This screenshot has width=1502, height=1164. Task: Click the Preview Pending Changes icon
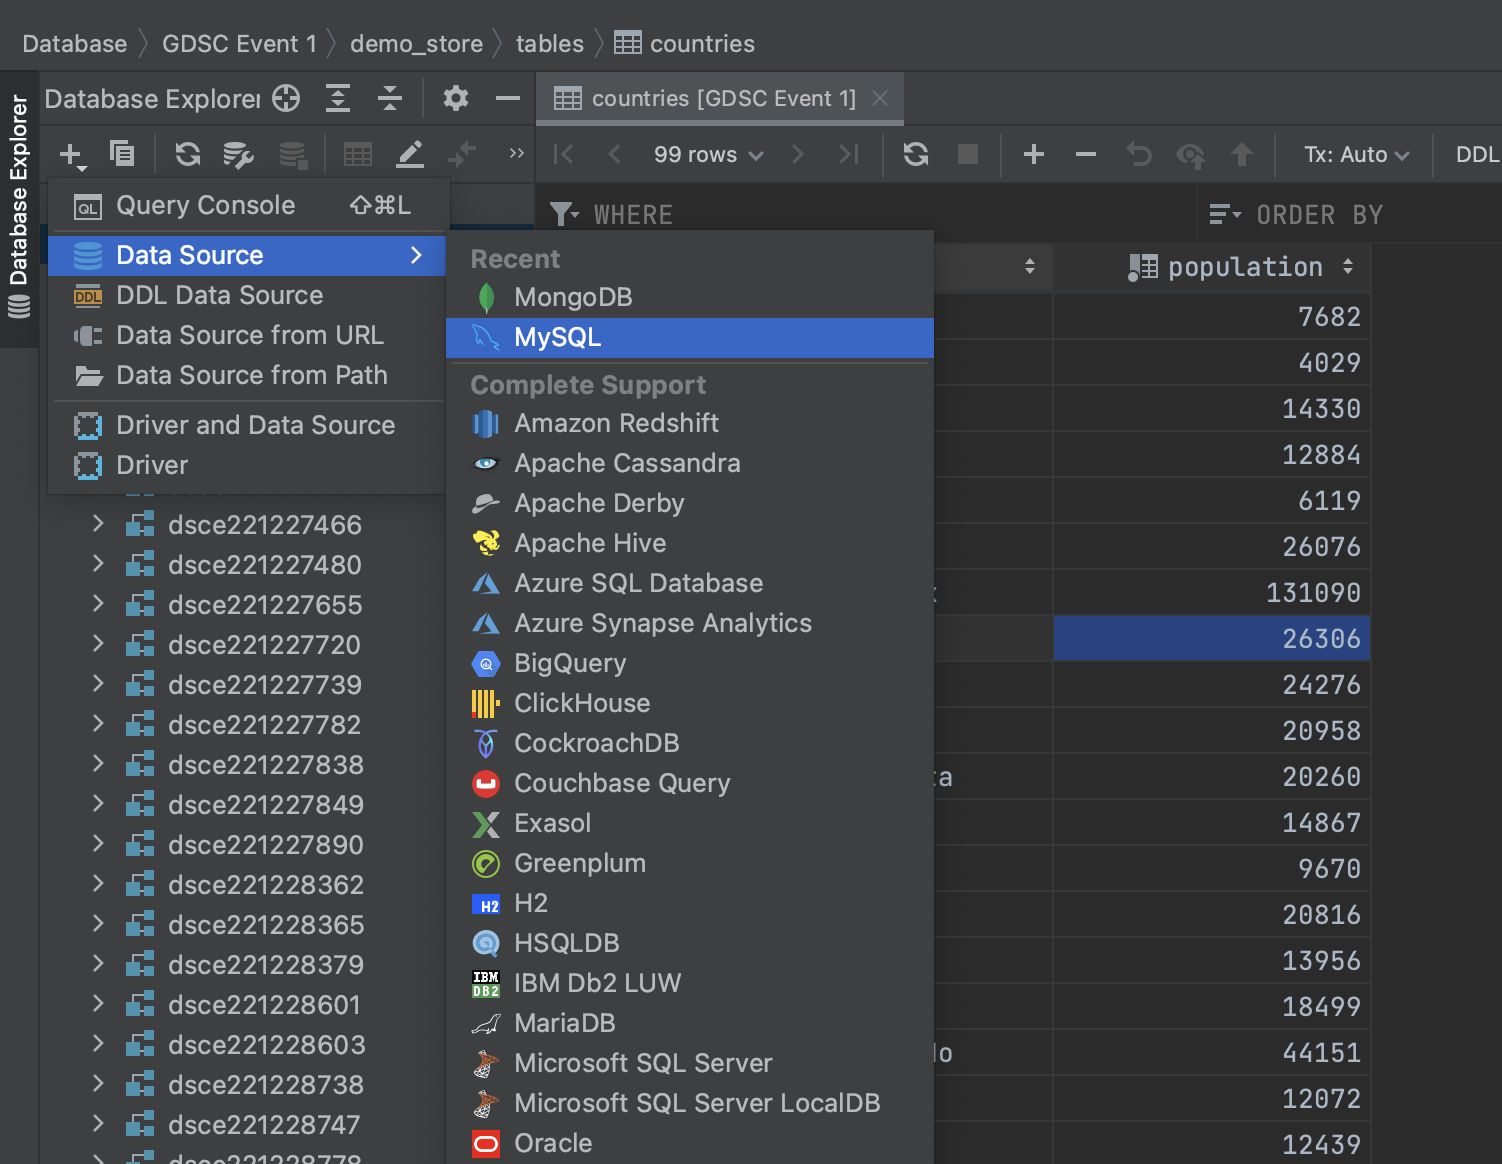(1190, 154)
